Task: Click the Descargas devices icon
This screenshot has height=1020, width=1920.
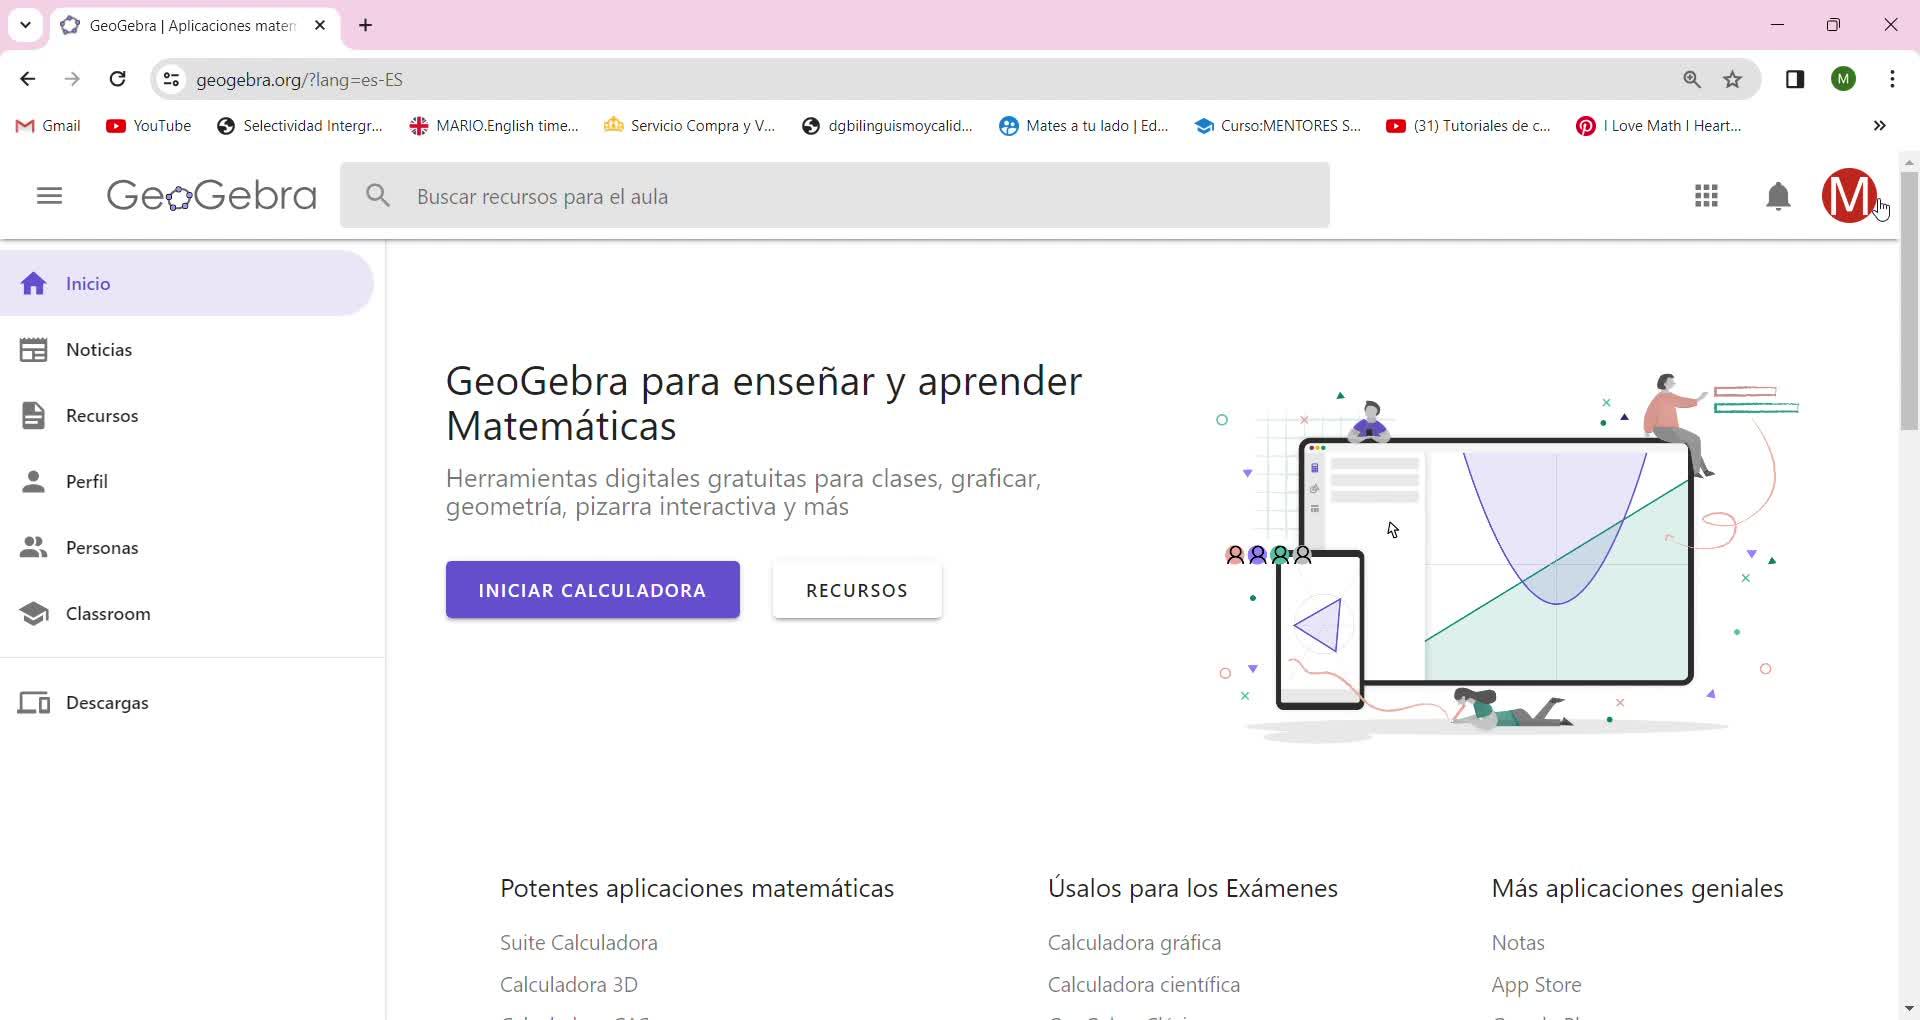Action: [x=33, y=703]
